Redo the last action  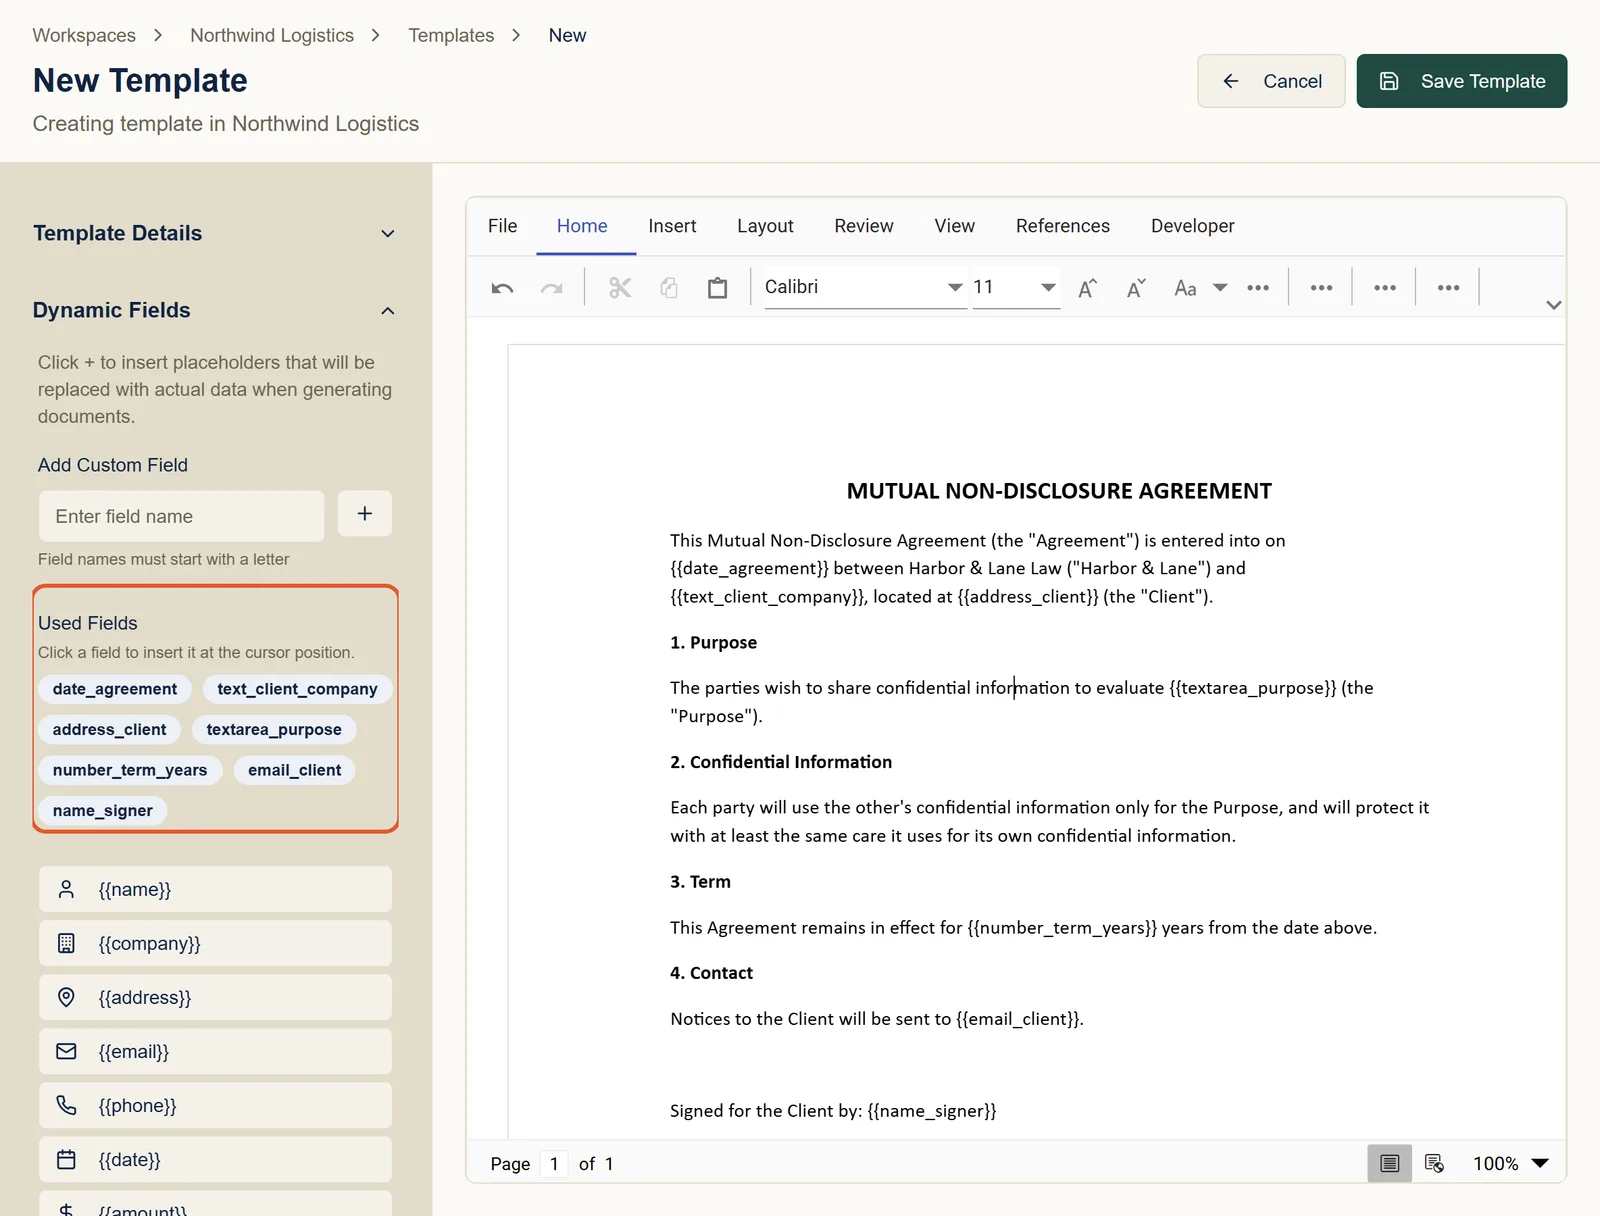(551, 288)
